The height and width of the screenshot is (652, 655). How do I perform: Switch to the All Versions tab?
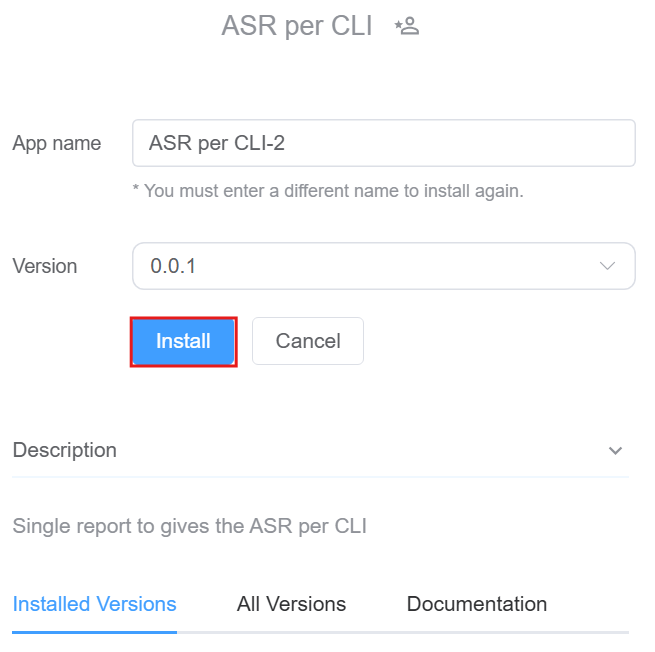coord(291,604)
